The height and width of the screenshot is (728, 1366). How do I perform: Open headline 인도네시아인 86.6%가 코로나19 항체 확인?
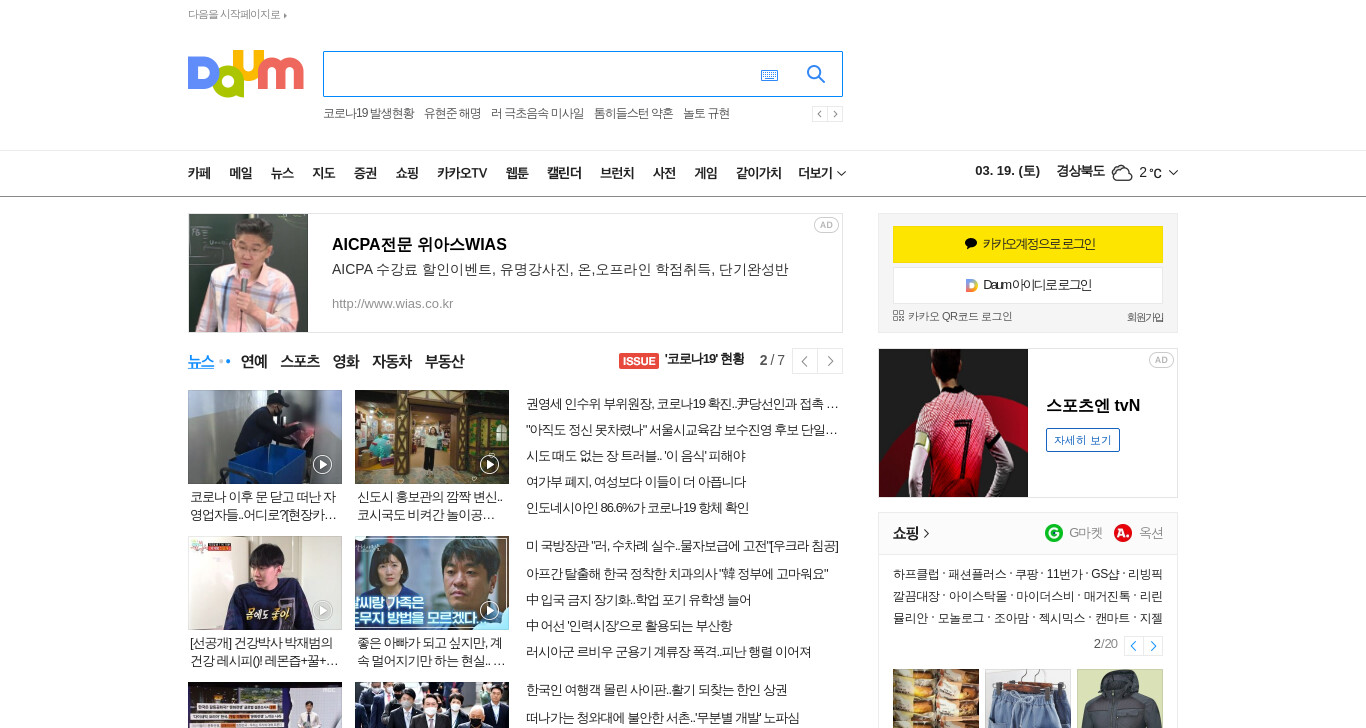pyautogui.click(x=637, y=508)
